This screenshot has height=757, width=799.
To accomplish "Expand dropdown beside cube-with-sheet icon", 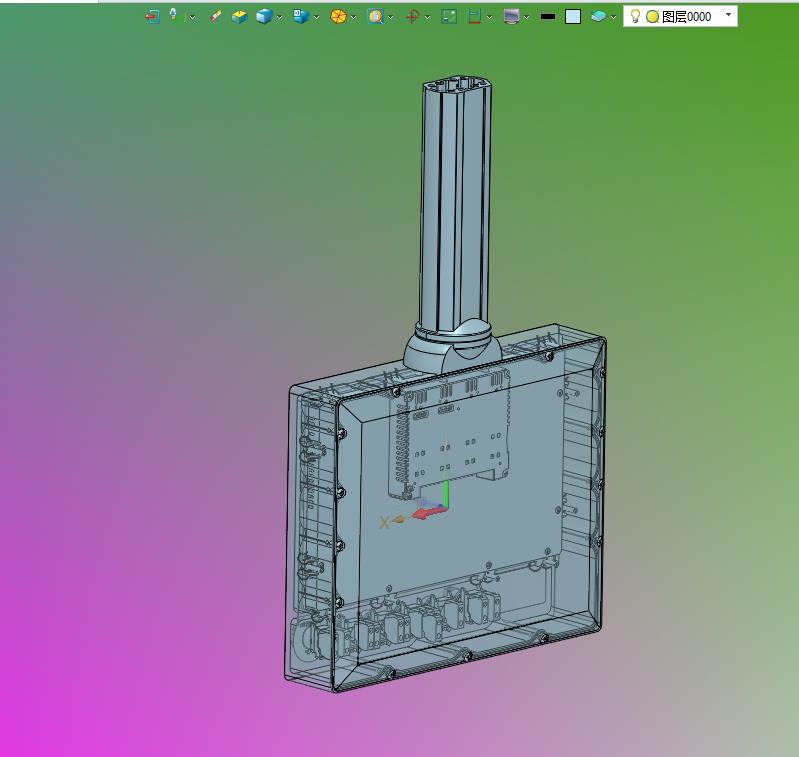I will pyautogui.click(x=316, y=17).
